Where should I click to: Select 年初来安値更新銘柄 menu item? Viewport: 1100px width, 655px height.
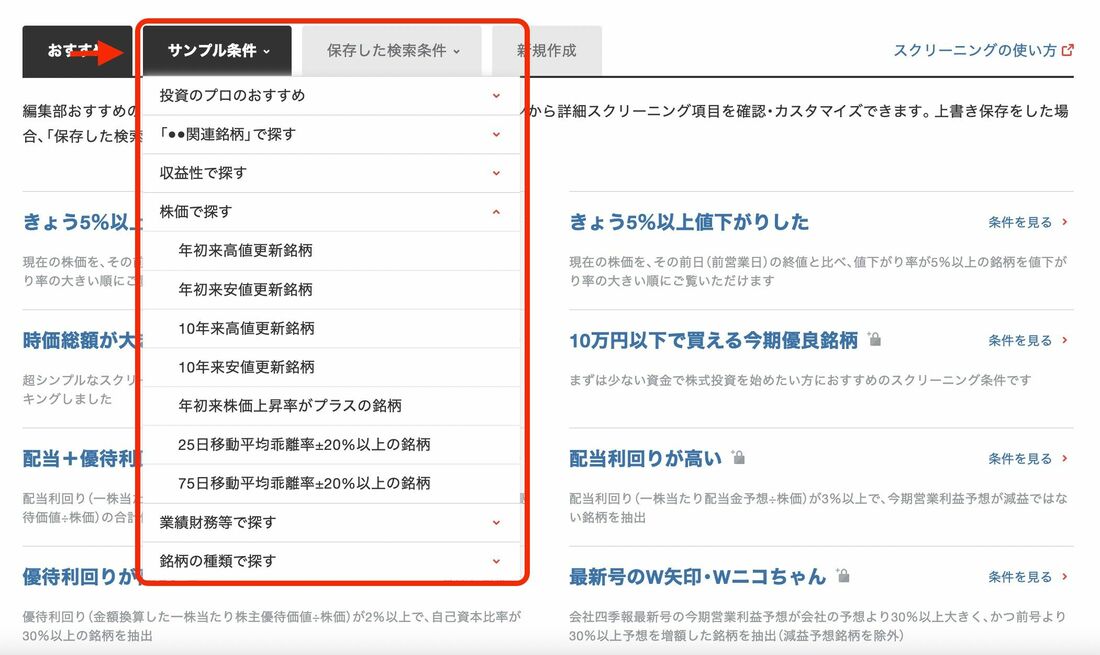pyautogui.click(x=332, y=290)
